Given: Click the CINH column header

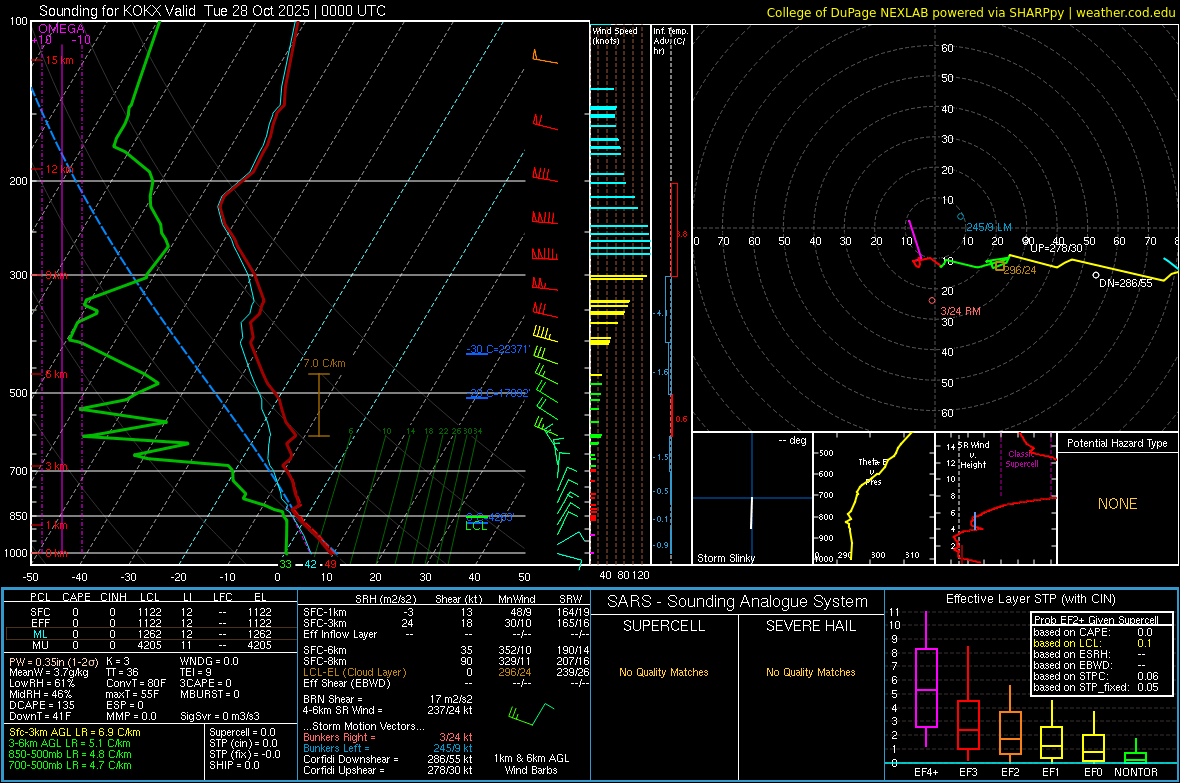Looking at the screenshot, I should click(114, 597).
